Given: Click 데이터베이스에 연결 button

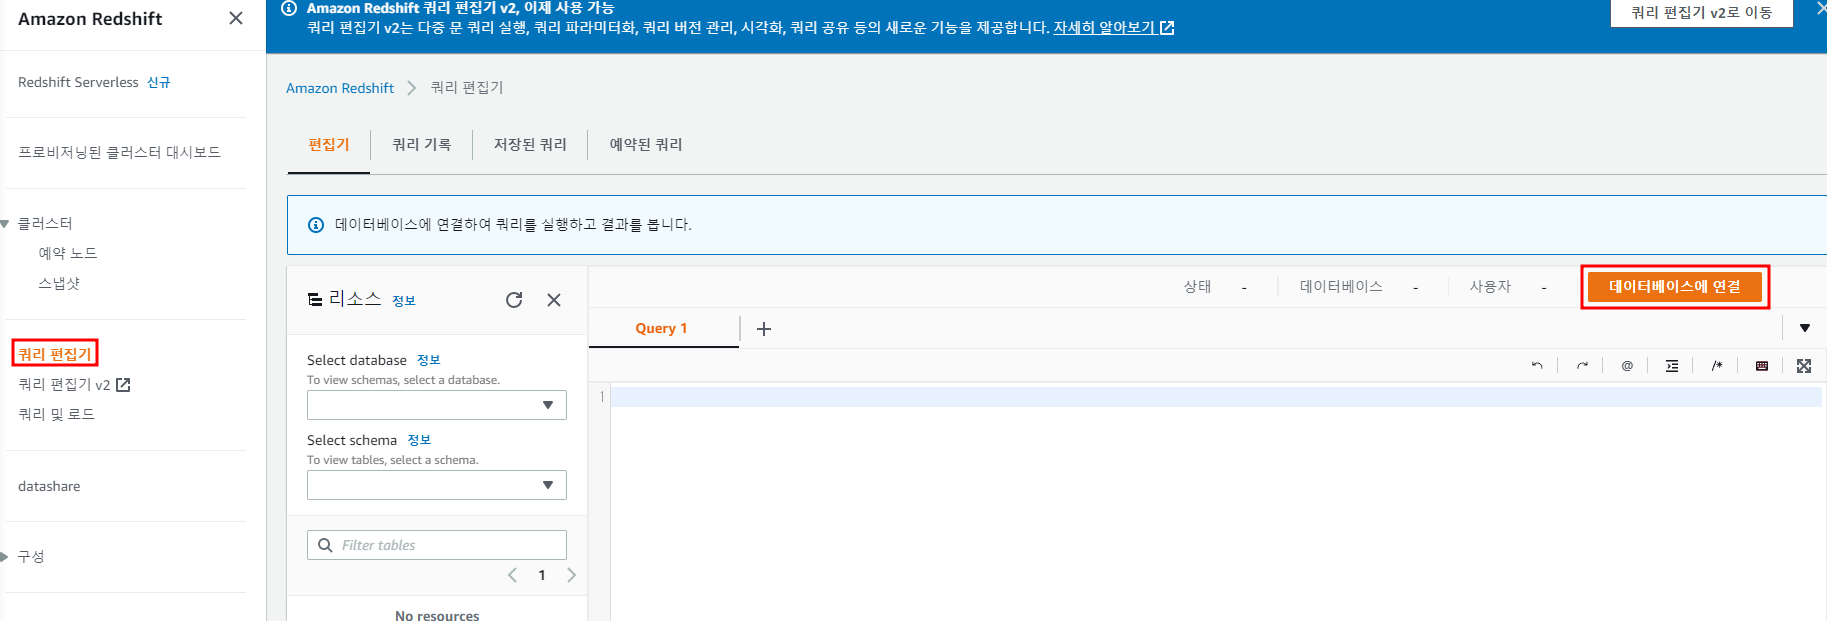Looking at the screenshot, I should click(x=1675, y=287).
